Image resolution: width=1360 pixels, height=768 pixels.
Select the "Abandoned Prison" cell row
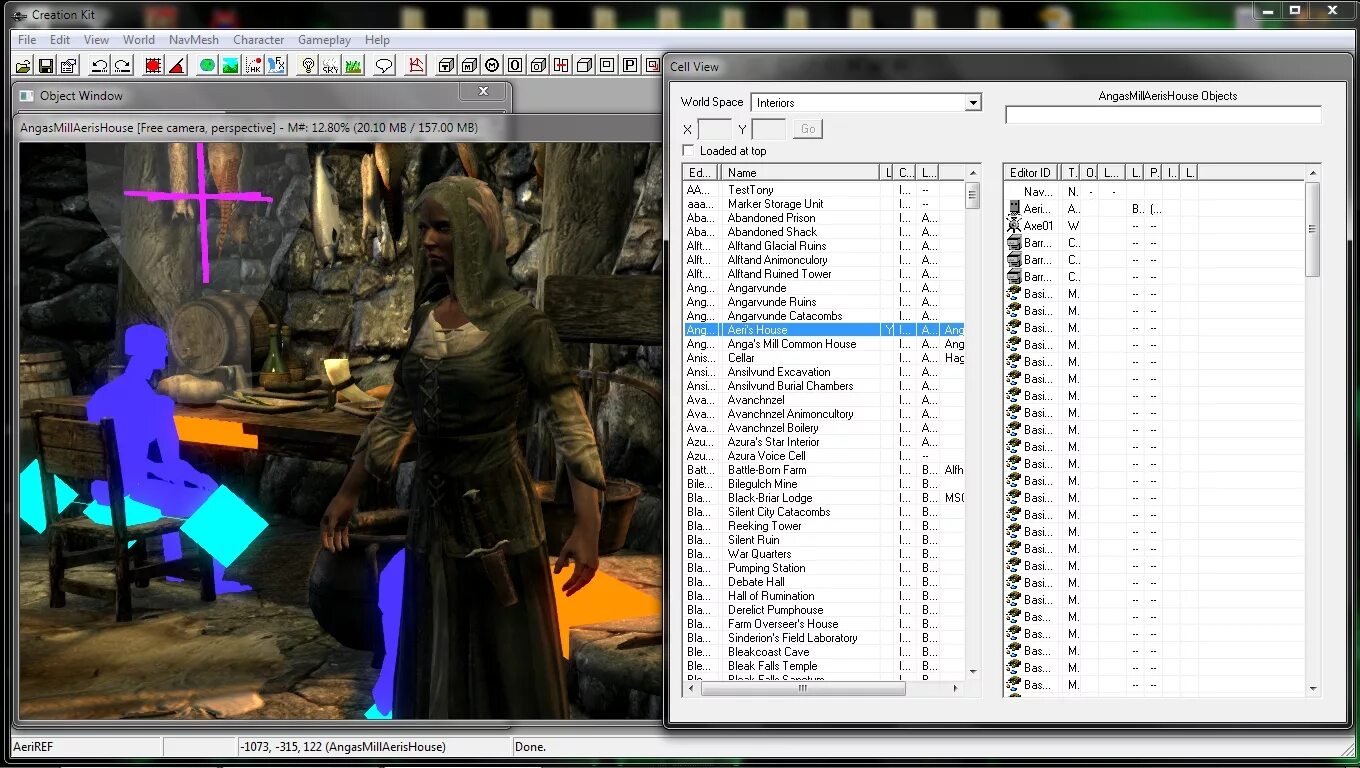824,218
